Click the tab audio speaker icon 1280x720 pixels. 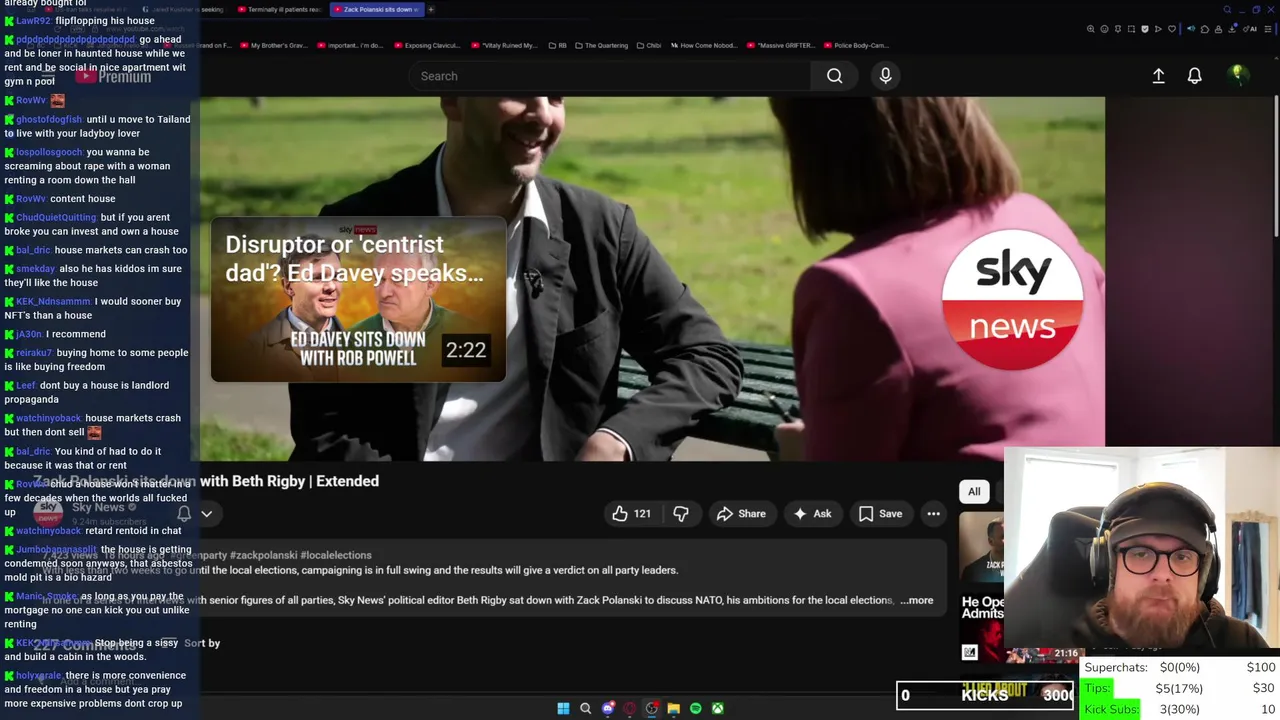(x=1191, y=29)
